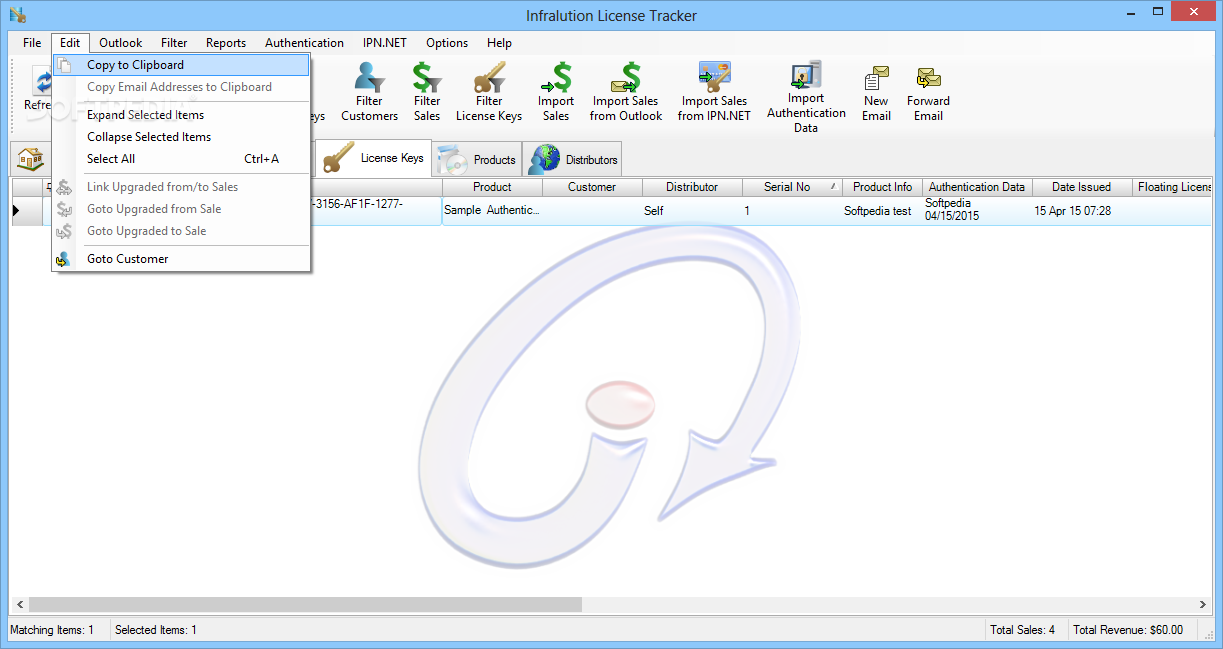Click the application icon in title bar
The height and width of the screenshot is (649, 1223).
tap(16, 15)
